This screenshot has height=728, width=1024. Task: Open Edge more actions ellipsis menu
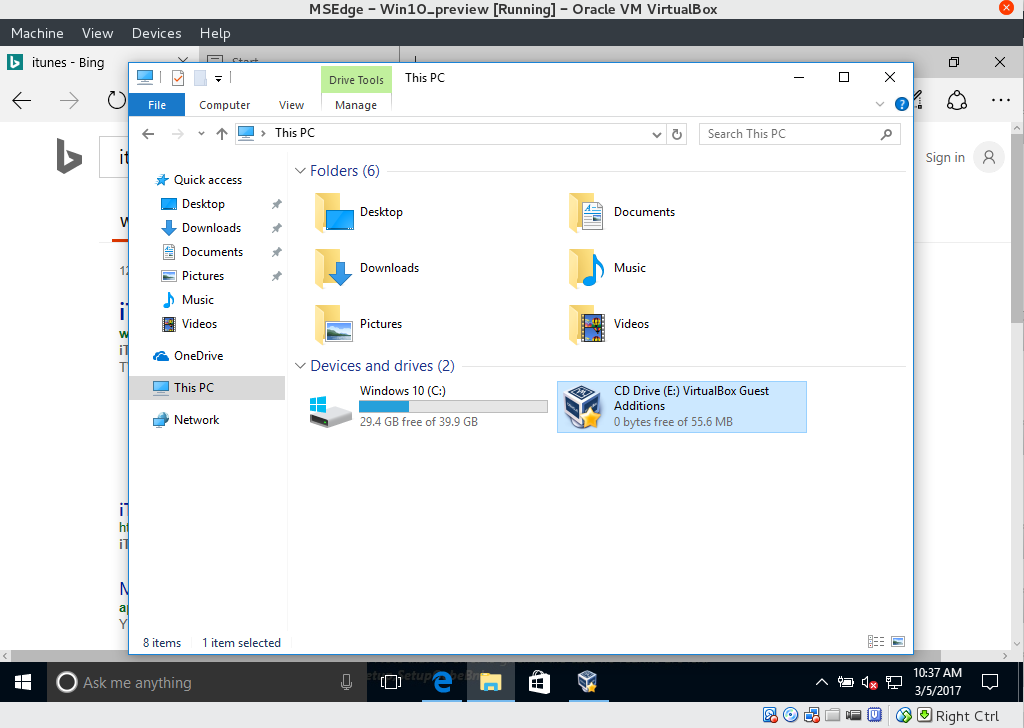[x=1000, y=101]
